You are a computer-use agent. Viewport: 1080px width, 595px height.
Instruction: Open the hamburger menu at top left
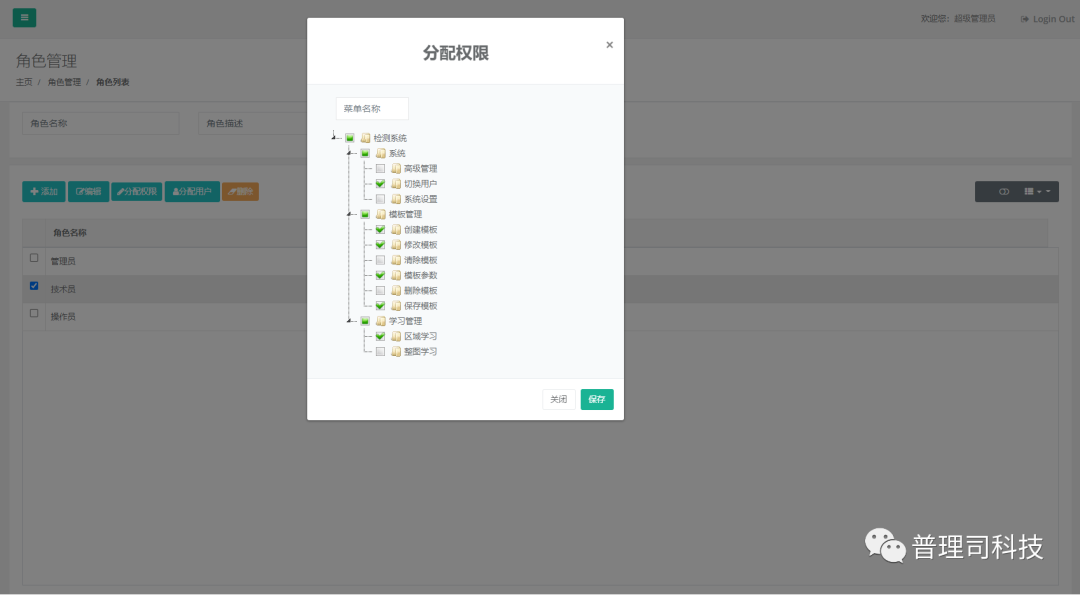[24, 17]
